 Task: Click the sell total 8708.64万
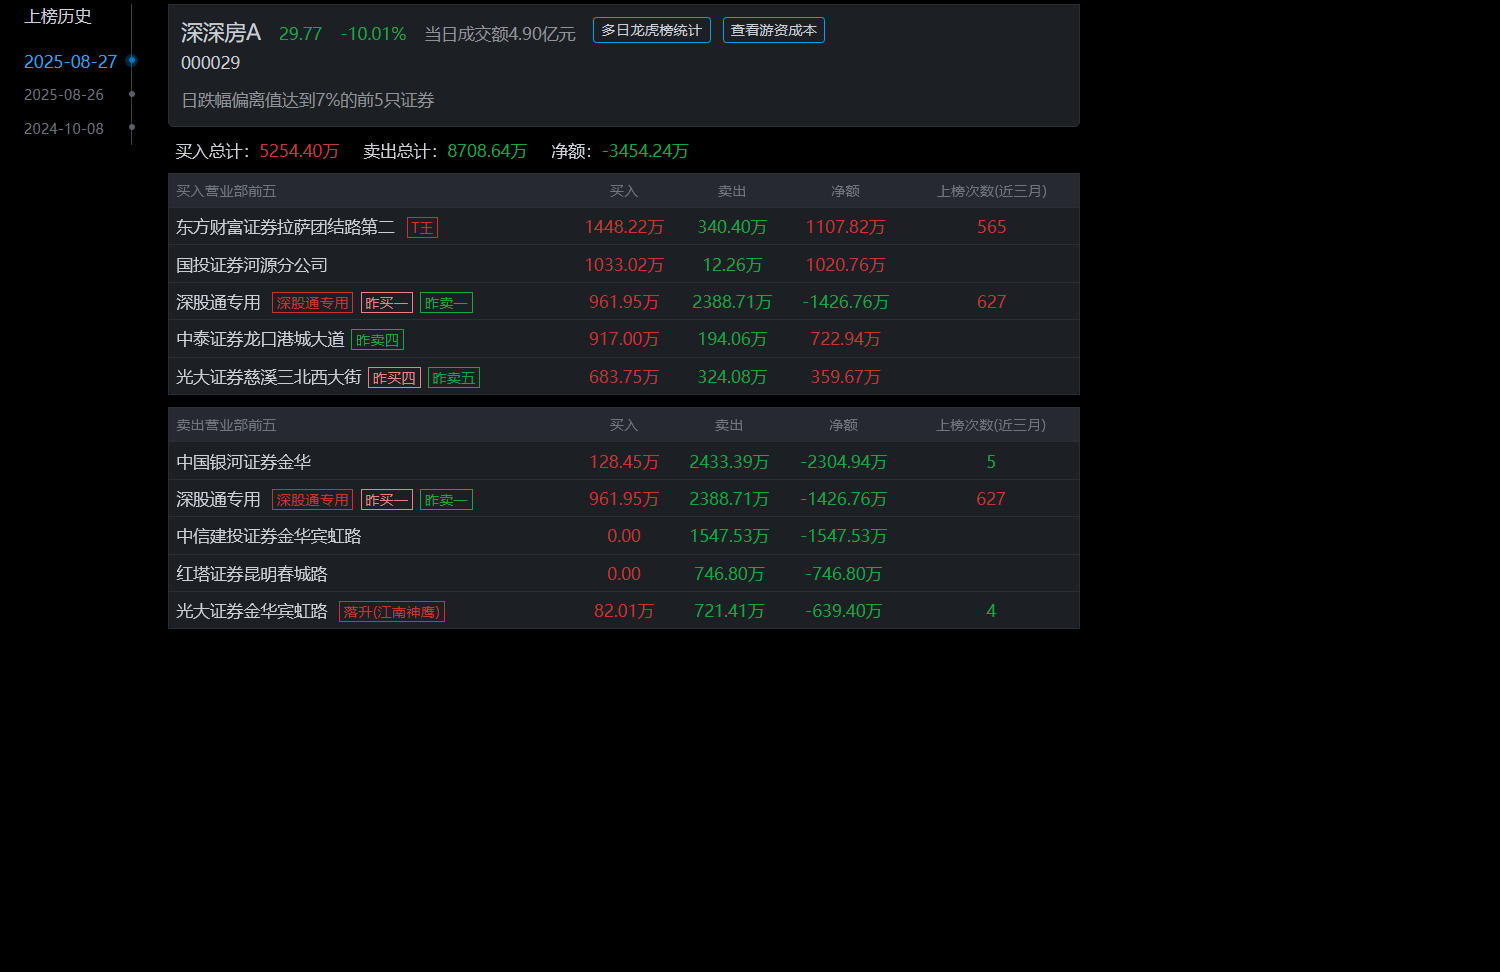[x=487, y=151]
